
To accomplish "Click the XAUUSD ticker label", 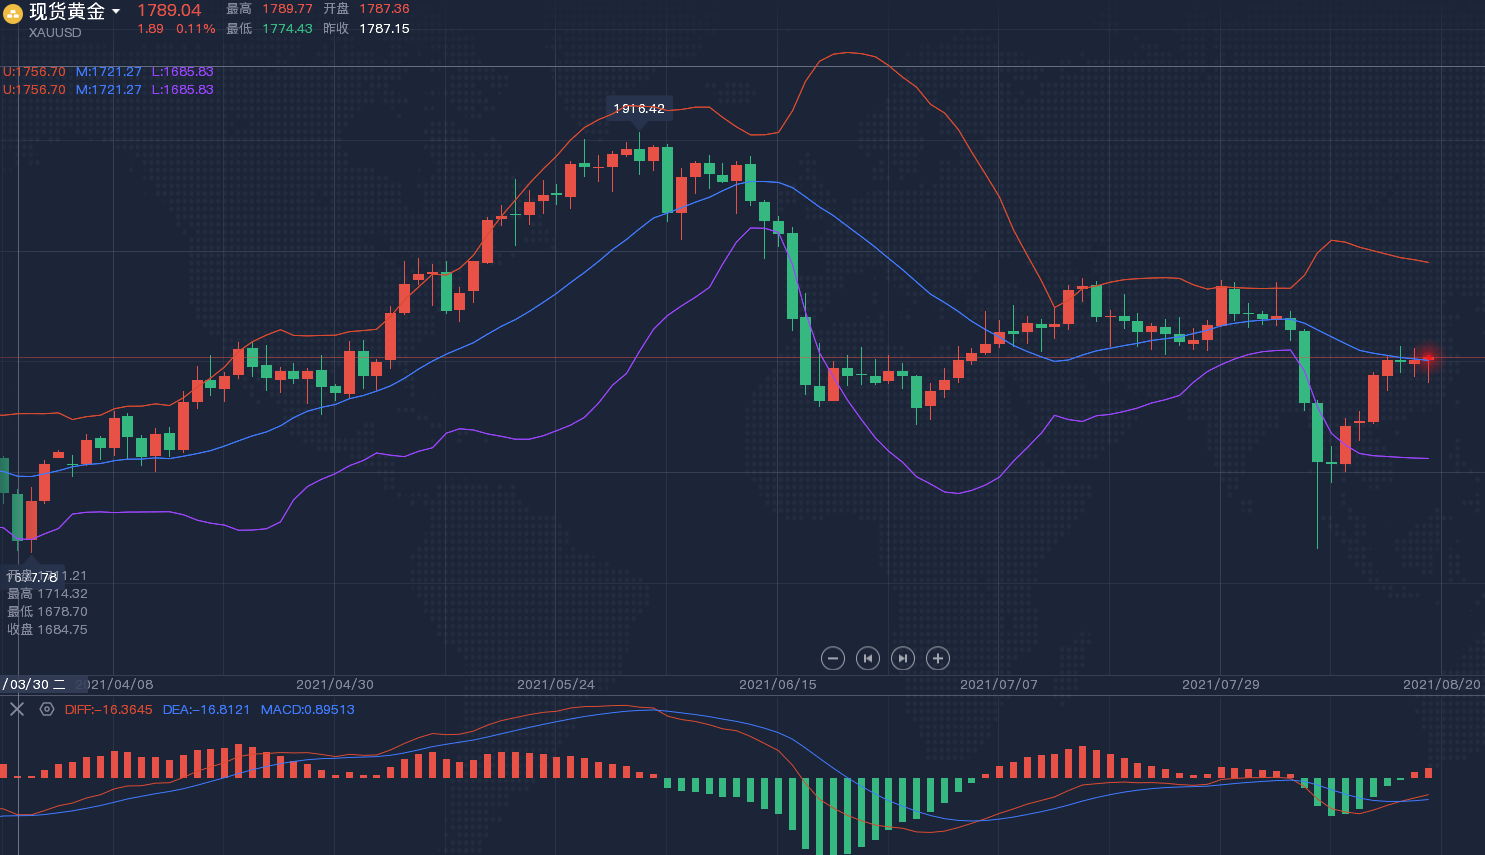I will [x=55, y=33].
